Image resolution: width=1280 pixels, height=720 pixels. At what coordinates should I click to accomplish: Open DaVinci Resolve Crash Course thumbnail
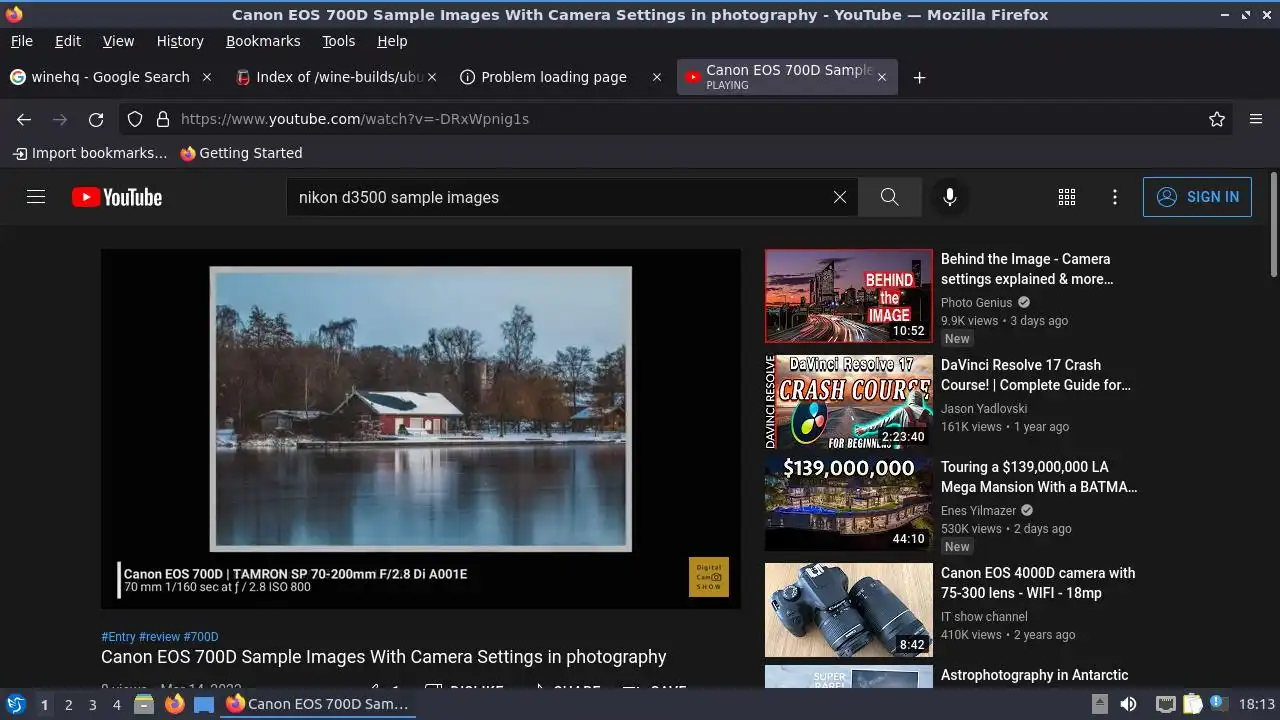coord(849,402)
